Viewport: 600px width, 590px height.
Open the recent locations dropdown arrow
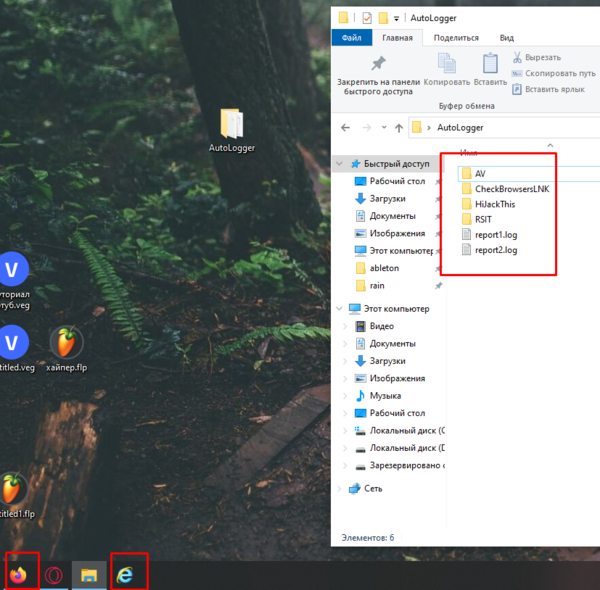pos(381,128)
